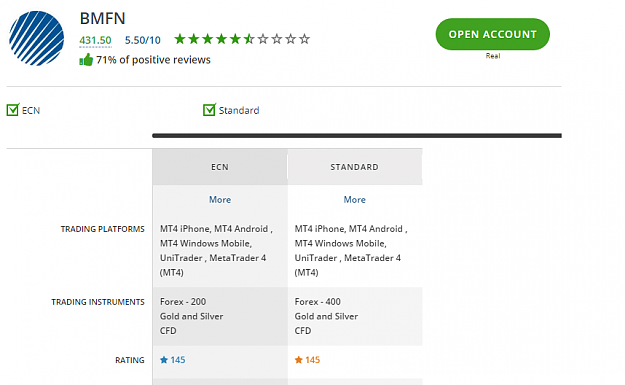This screenshot has width=625, height=385.
Task: Click 71% of positive reviews text
Action: tap(153, 60)
